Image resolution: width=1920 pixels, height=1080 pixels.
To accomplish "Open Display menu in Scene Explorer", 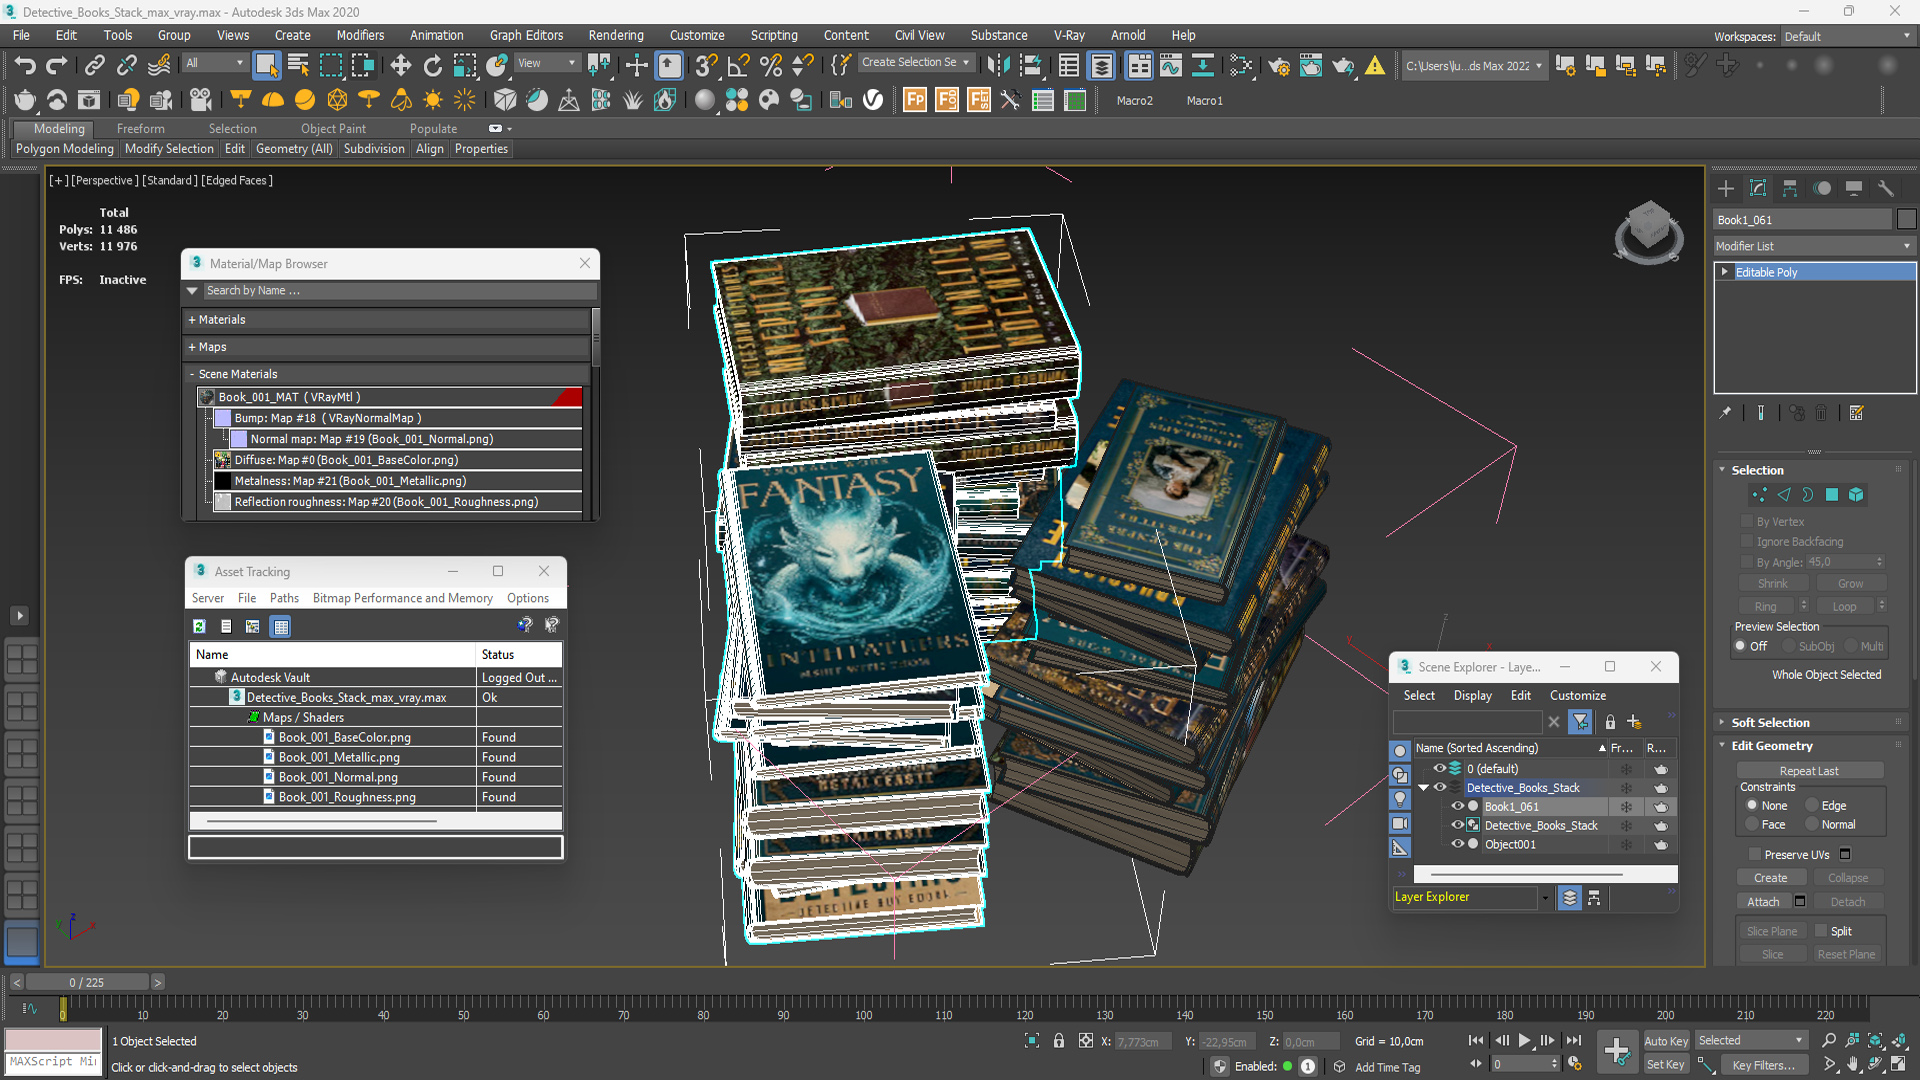I will pos(1472,695).
